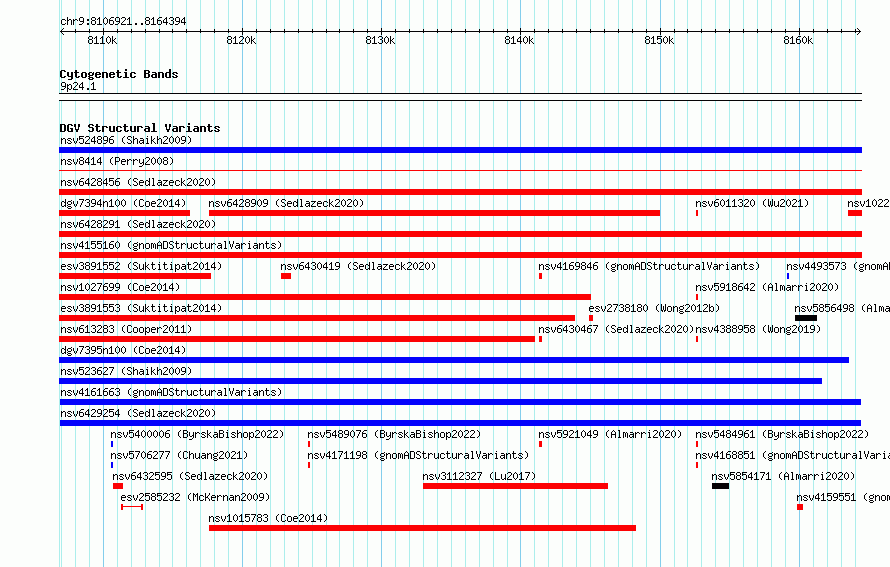Image resolution: width=890 pixels, height=567 pixels.
Task: Click esv3891552 (Suktitipat2014) red bar
Action: pyautogui.click(x=135, y=276)
